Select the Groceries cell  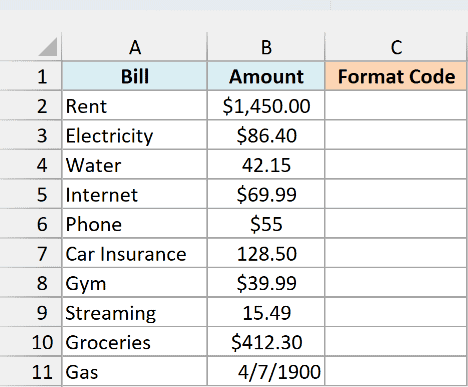[135, 342]
